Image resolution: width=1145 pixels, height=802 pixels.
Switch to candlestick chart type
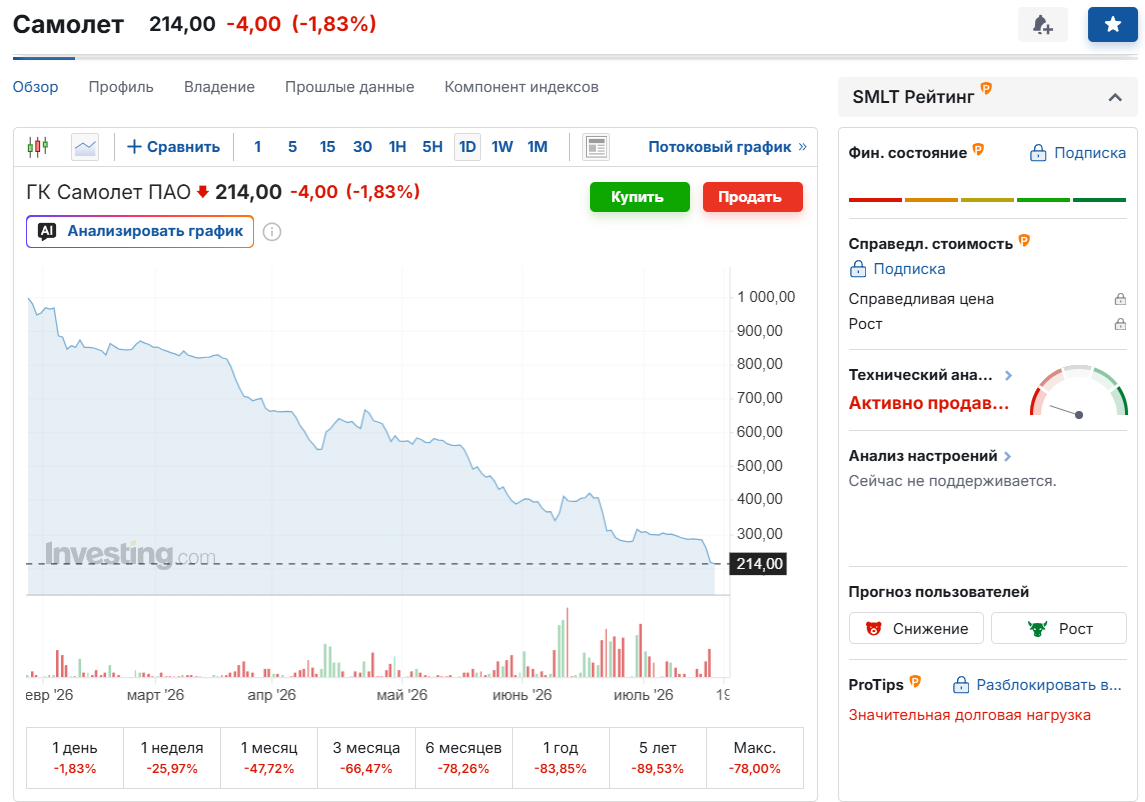[x=38, y=147]
